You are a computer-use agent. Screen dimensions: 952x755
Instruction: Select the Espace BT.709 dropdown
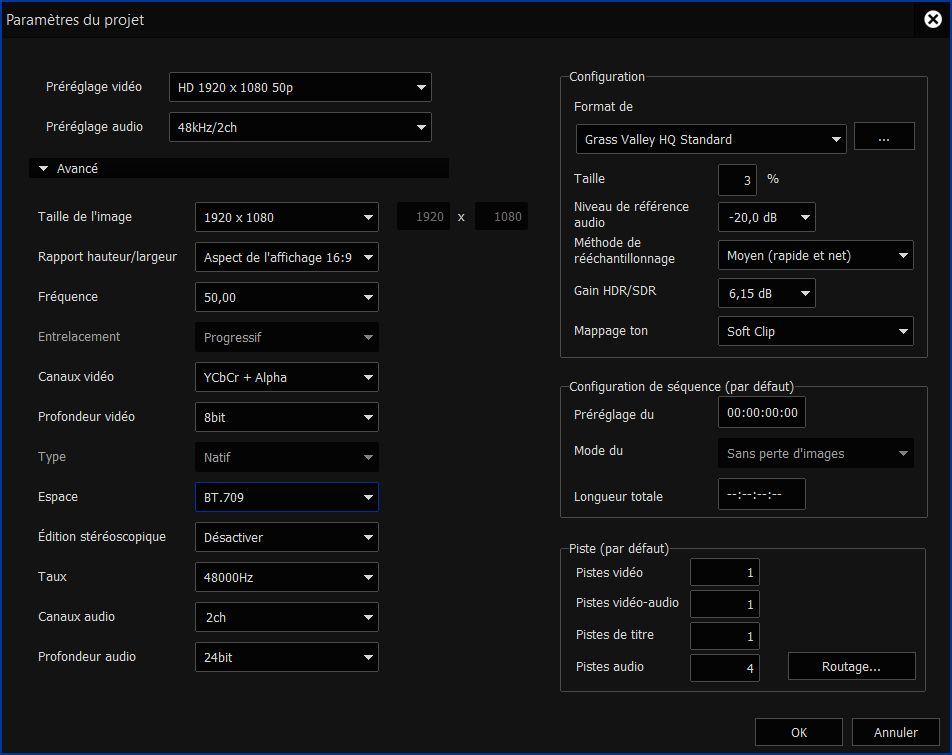(x=286, y=497)
